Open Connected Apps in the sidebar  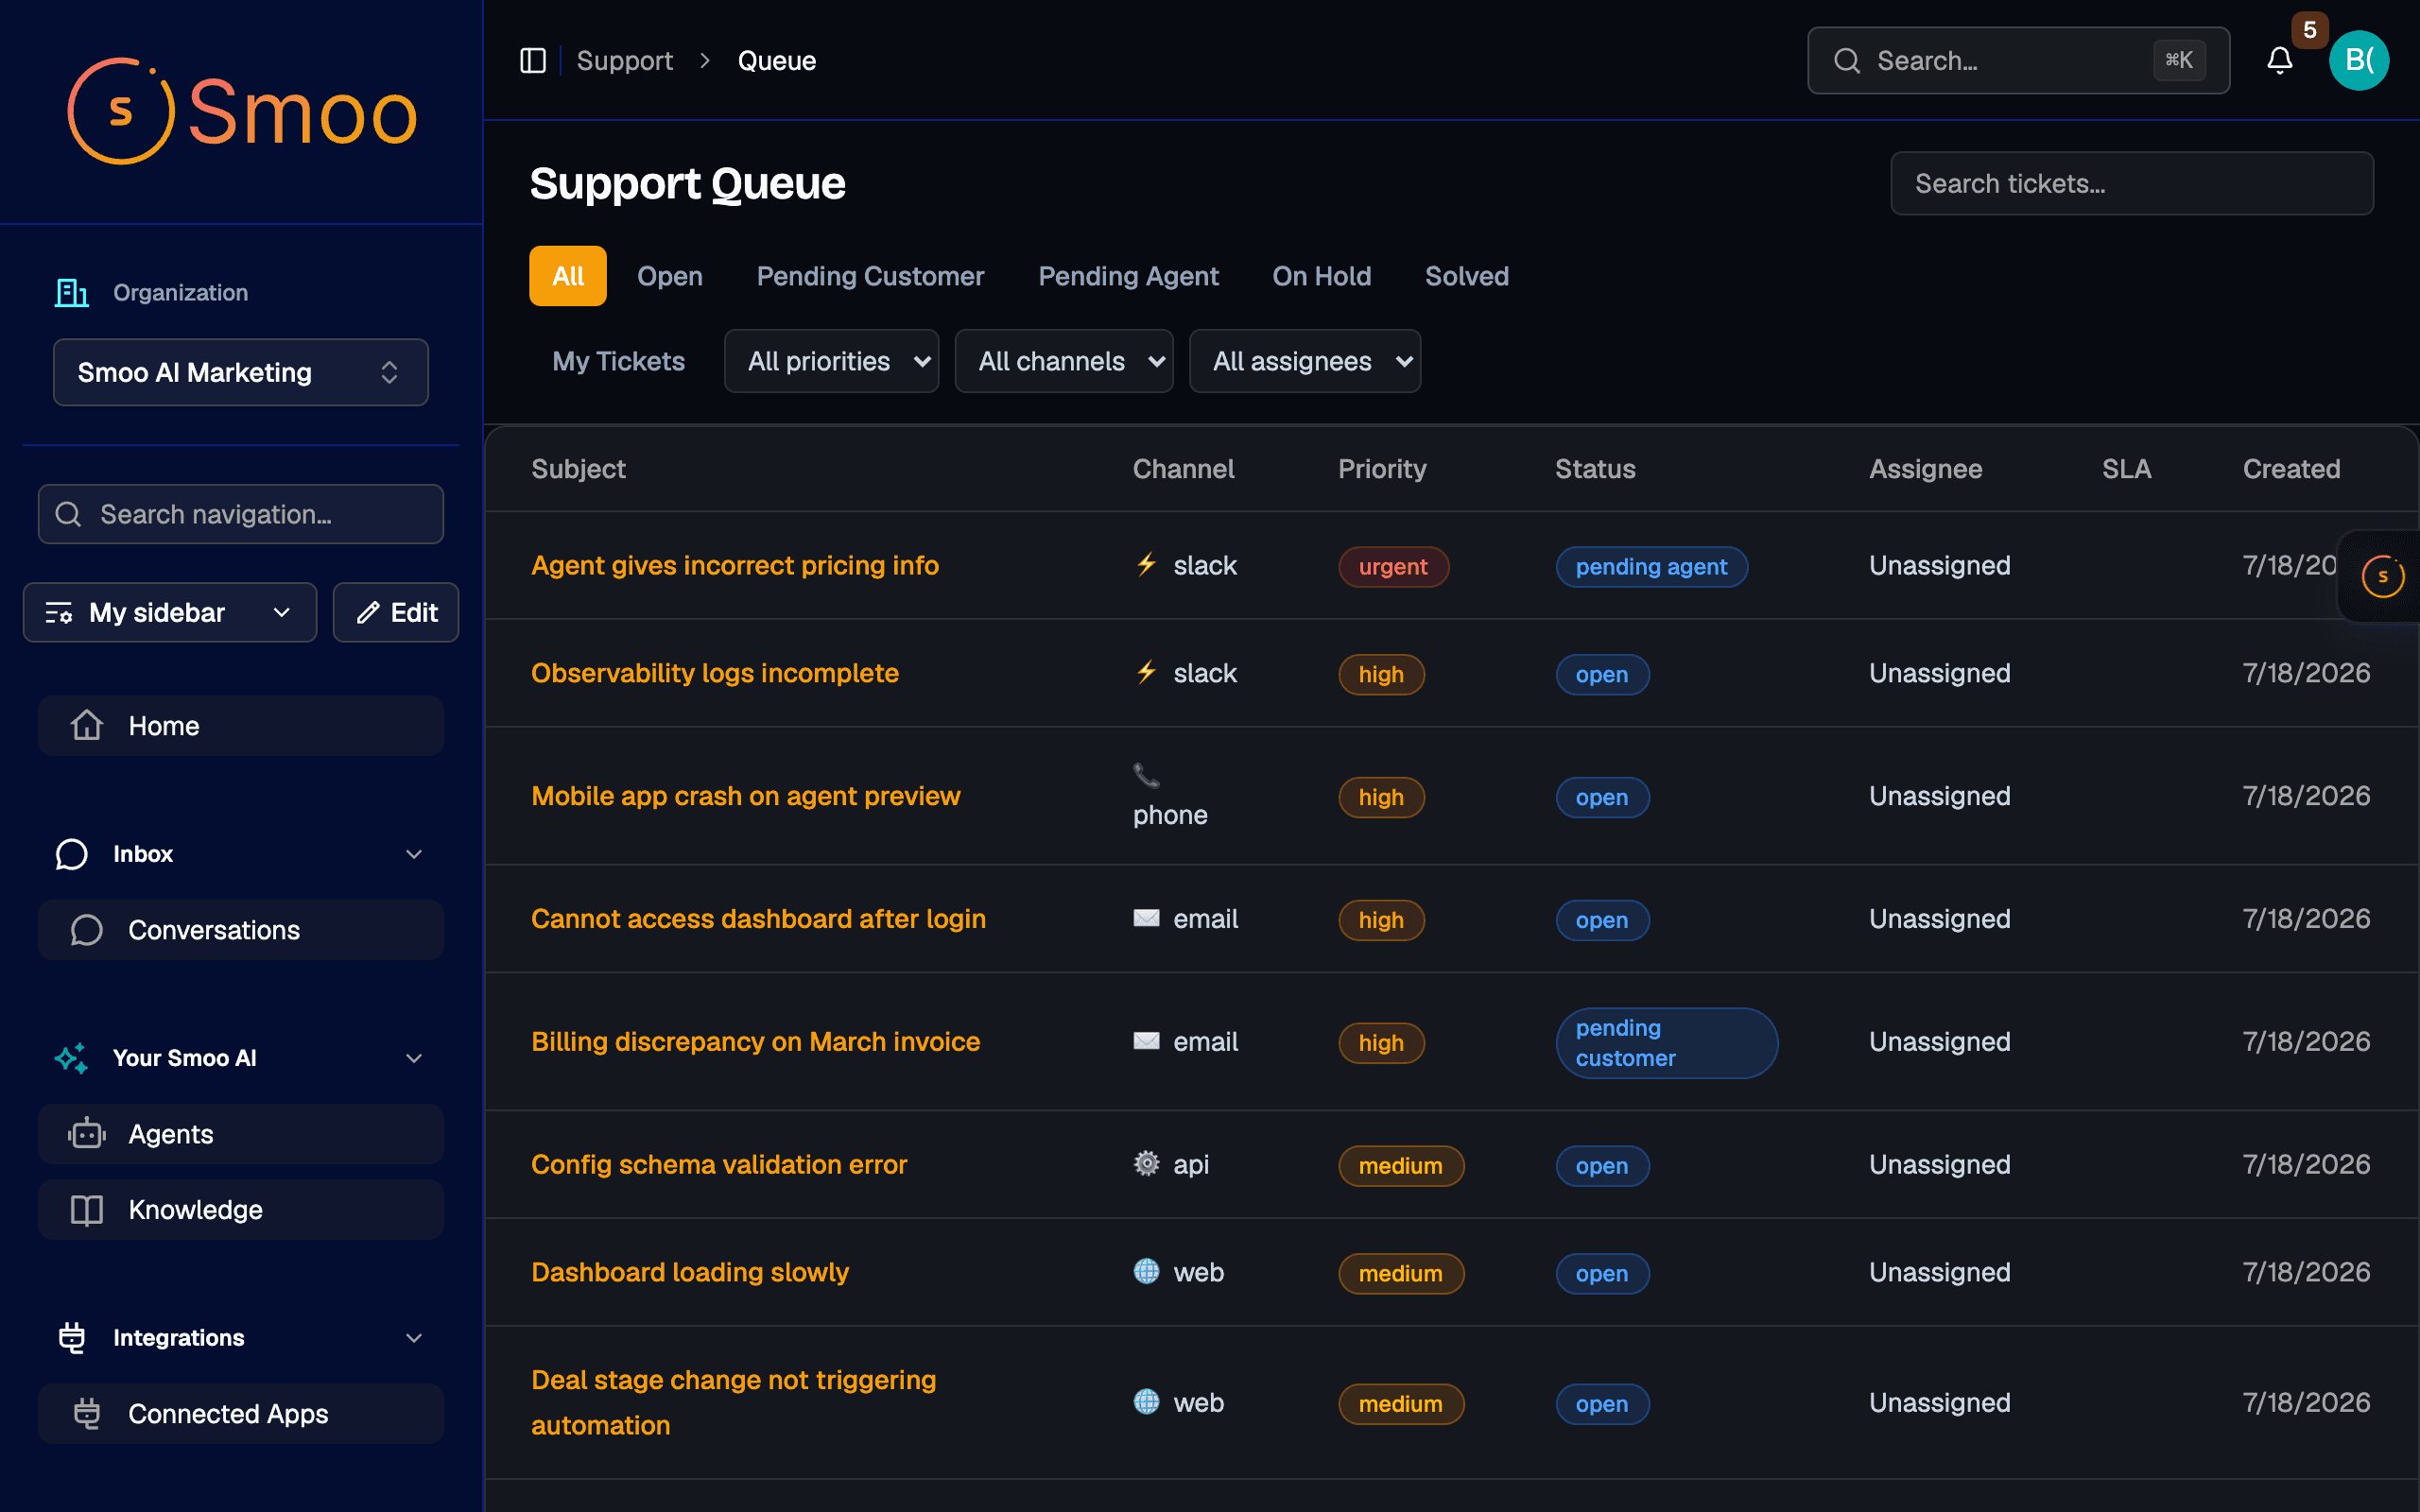tap(241, 1414)
